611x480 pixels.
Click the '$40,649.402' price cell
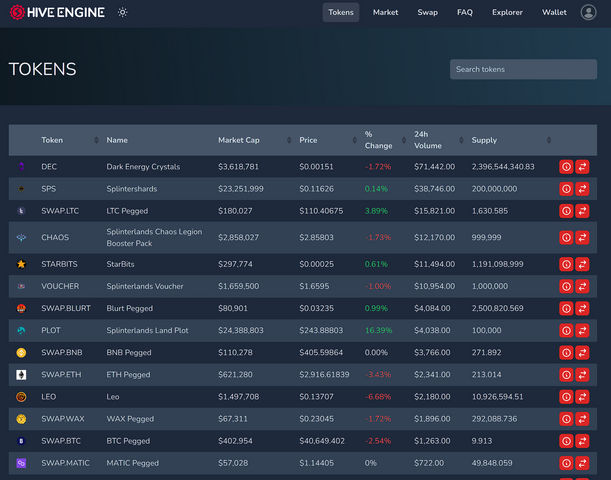[x=322, y=441]
